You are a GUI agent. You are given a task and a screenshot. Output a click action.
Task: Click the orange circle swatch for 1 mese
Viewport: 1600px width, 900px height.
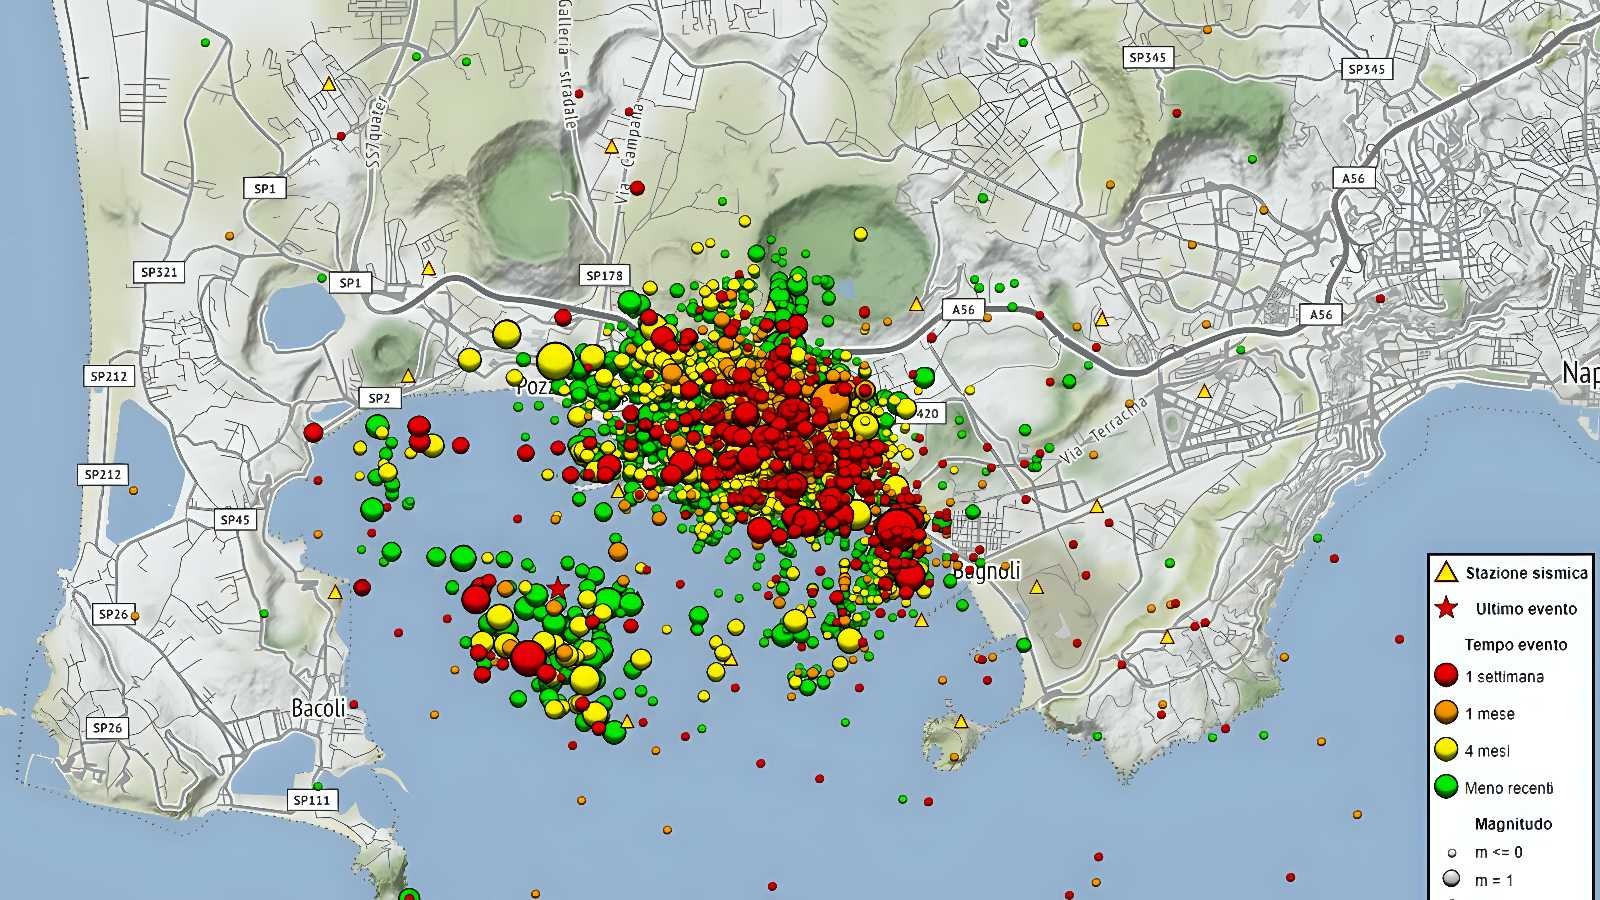pyautogui.click(x=1446, y=713)
